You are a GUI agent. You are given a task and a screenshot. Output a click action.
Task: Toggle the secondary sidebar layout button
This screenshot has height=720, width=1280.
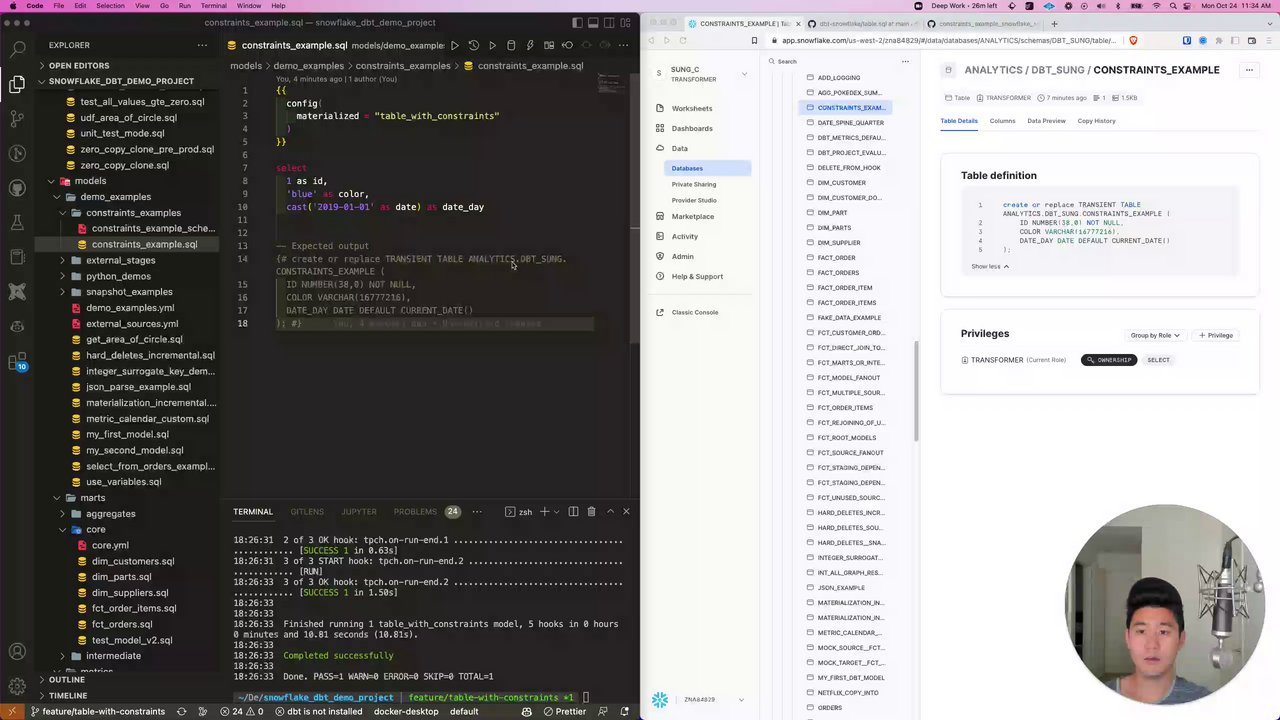(x=611, y=23)
